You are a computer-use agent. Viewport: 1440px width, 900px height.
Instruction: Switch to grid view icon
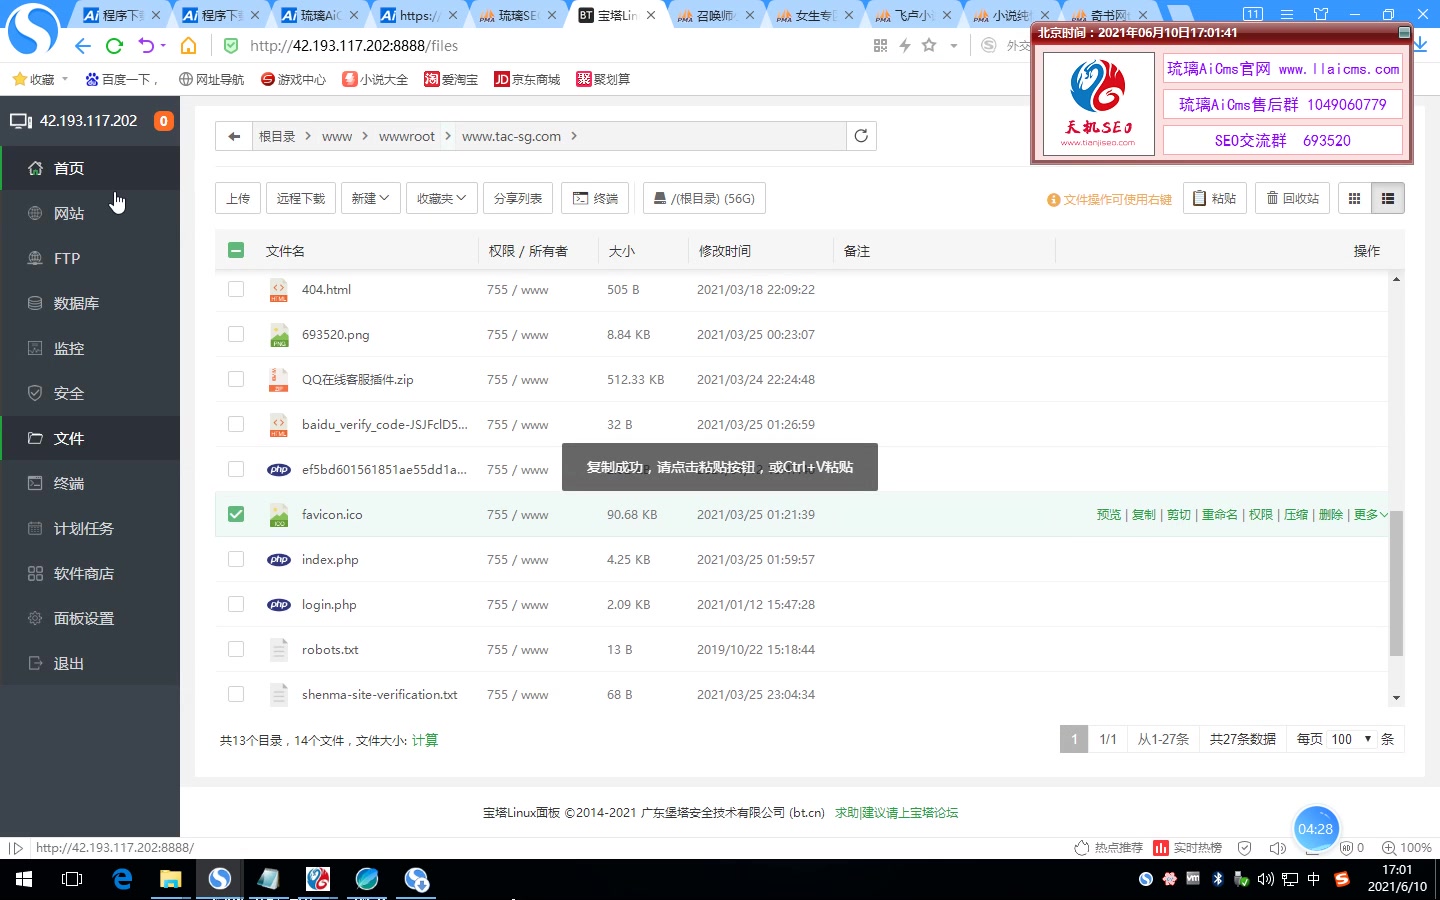(1354, 198)
